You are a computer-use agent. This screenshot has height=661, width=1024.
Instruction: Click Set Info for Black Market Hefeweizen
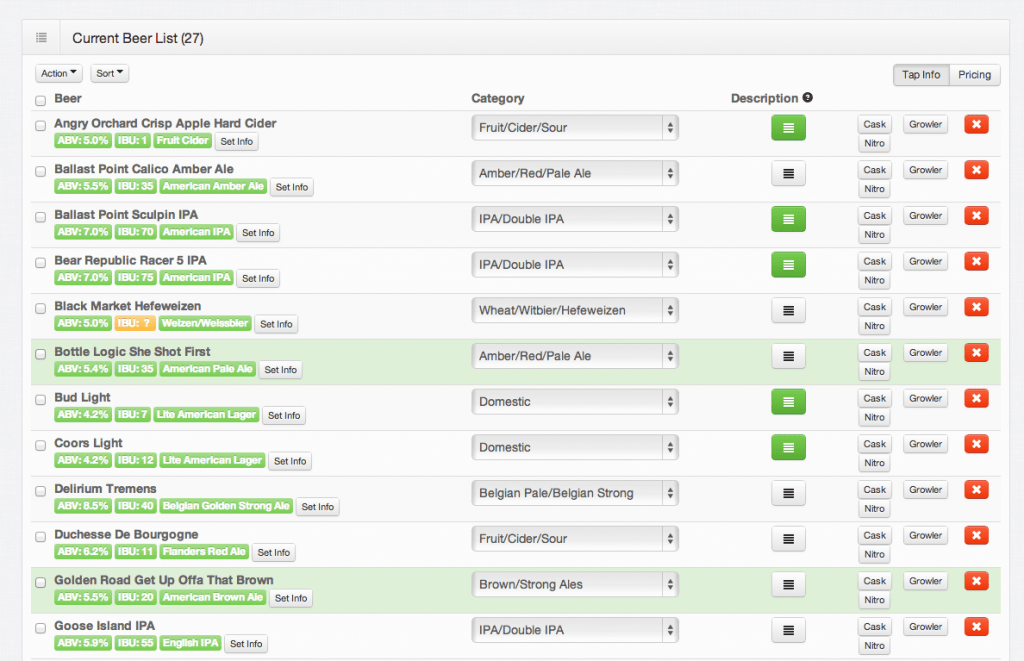point(276,324)
